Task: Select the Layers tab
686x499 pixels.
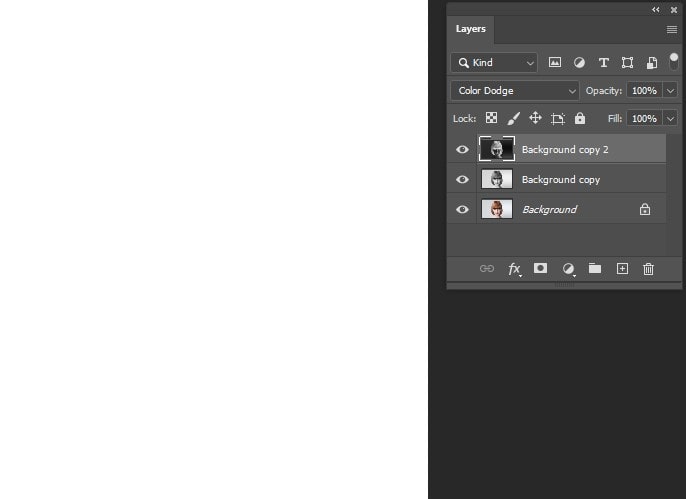Action: (471, 29)
